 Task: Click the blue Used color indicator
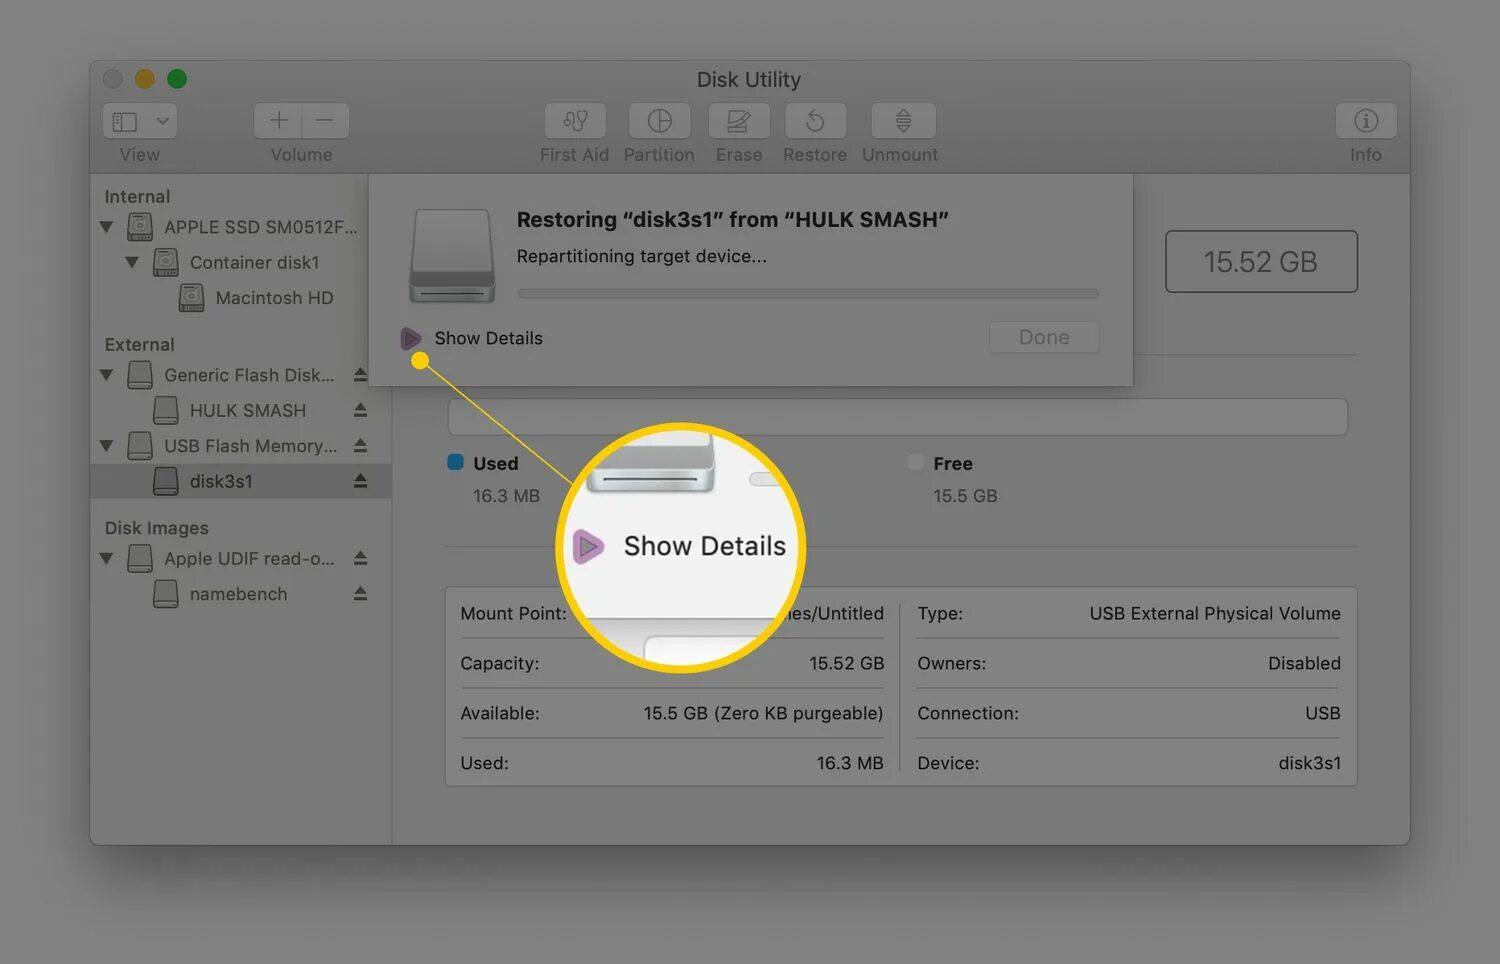[x=455, y=462]
